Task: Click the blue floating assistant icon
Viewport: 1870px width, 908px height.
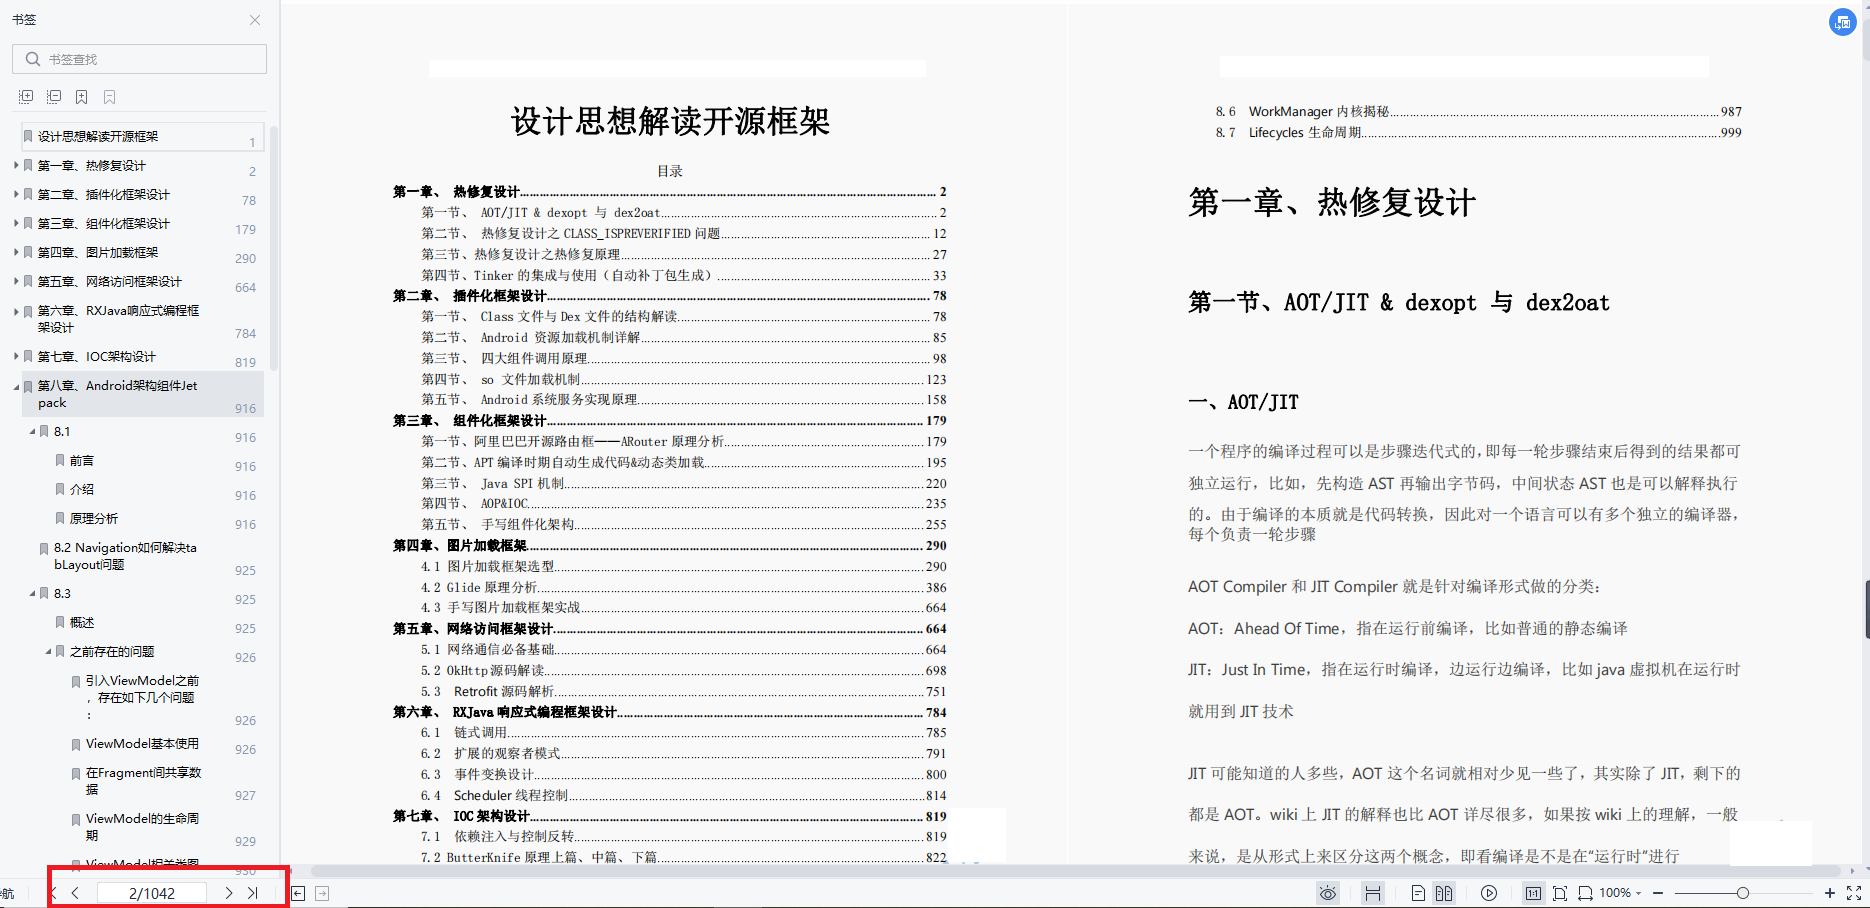Action: (1843, 22)
